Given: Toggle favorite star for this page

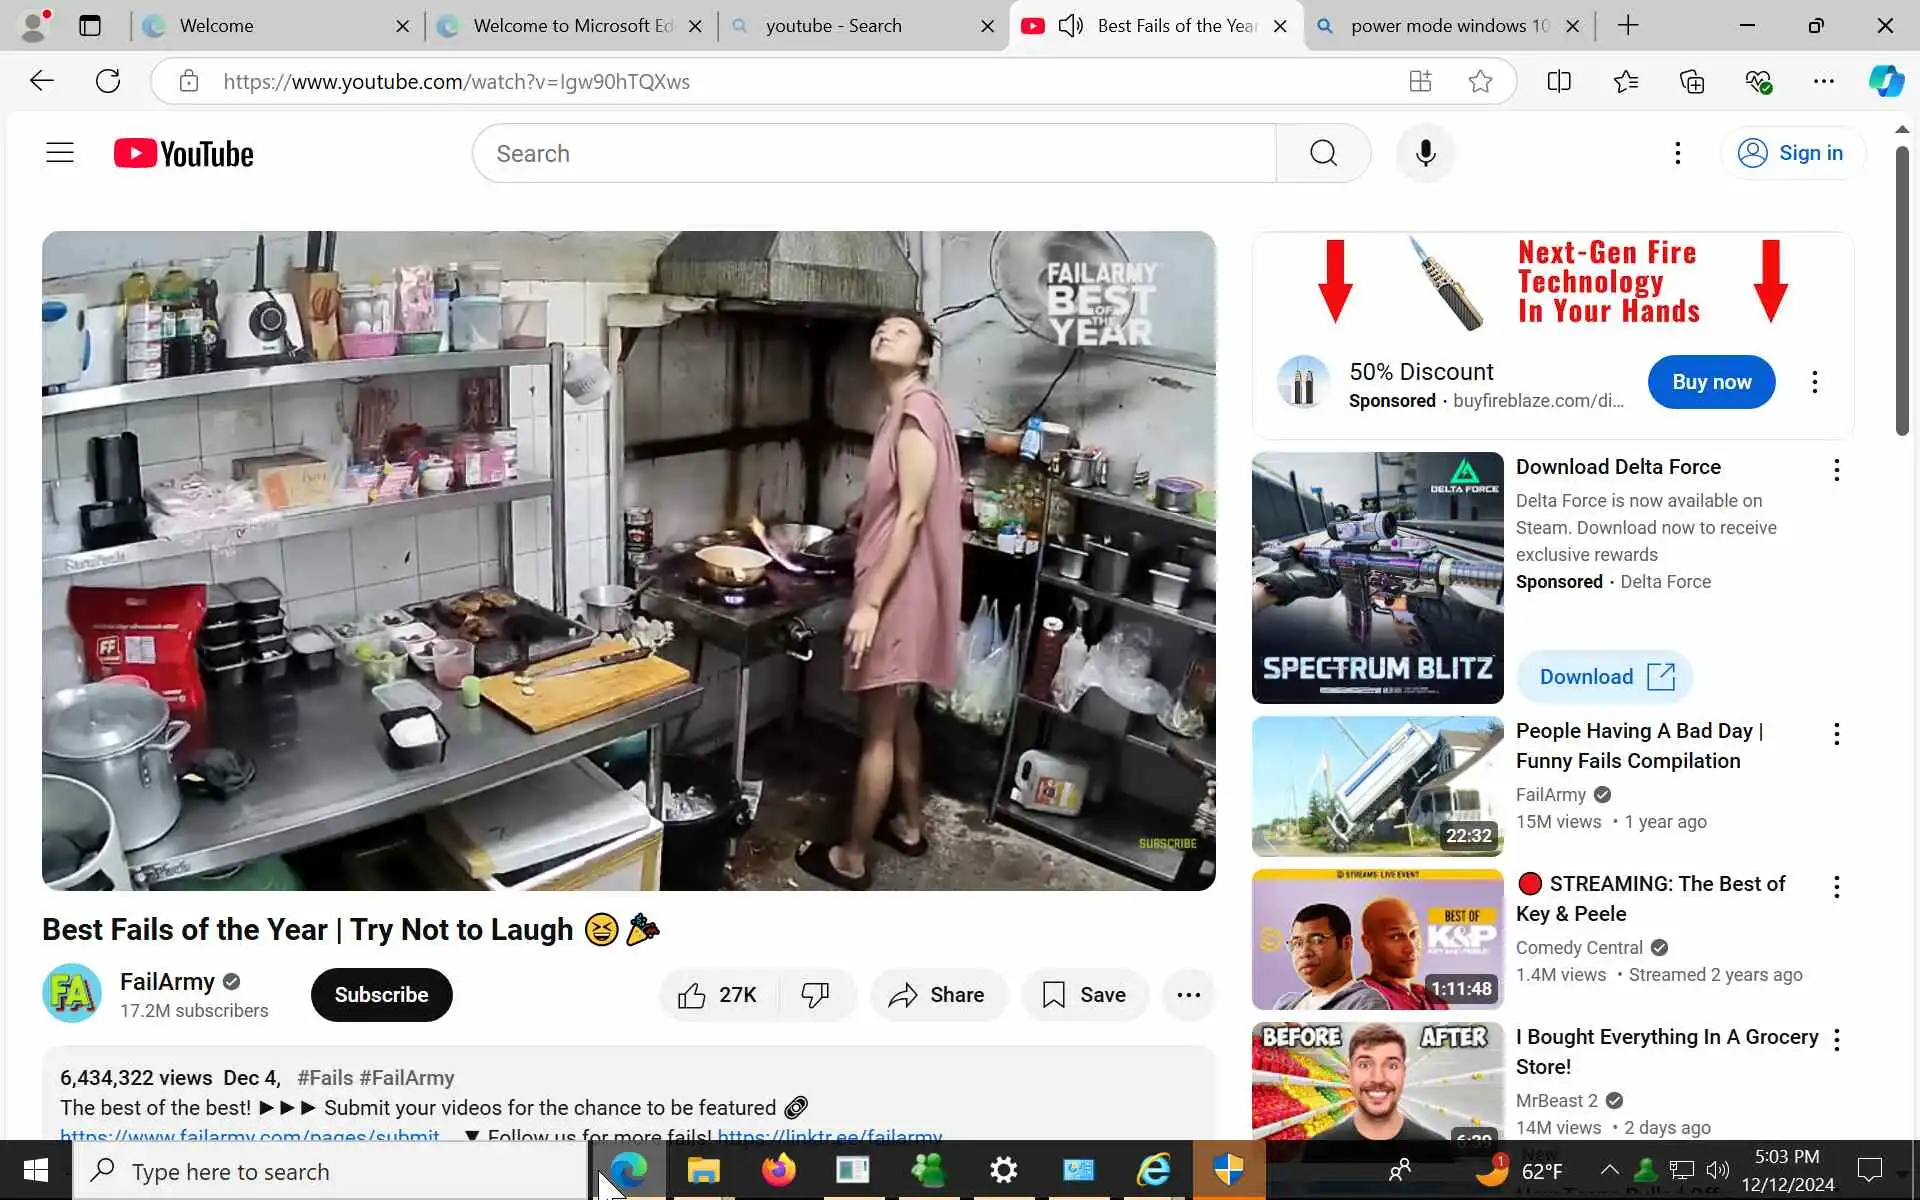Looking at the screenshot, I should 1480,81.
